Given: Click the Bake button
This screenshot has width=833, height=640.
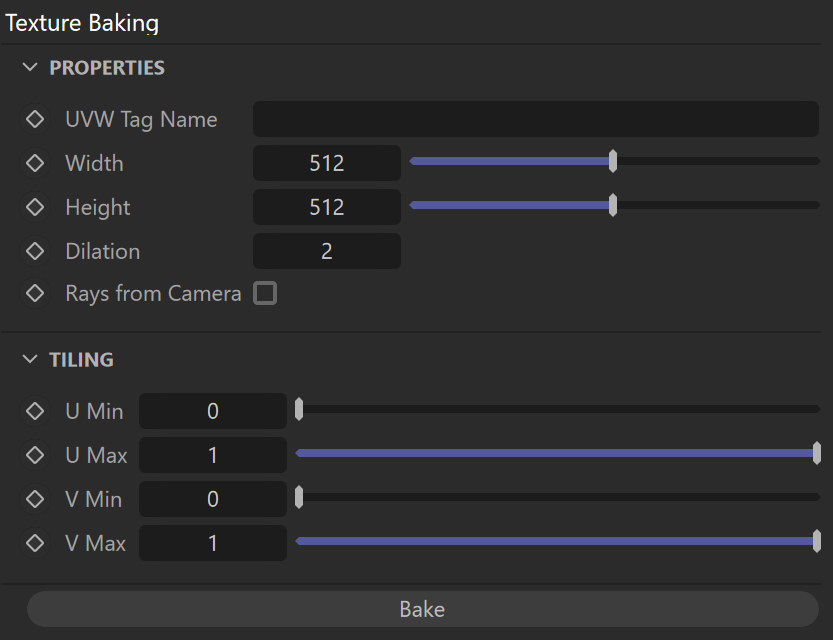Looking at the screenshot, I should pos(423,609).
